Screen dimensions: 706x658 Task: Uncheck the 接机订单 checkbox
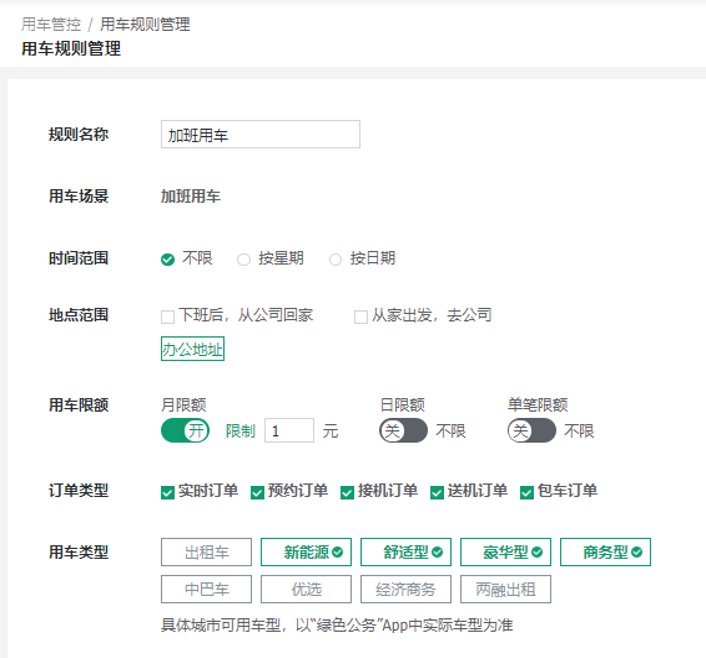click(x=348, y=492)
